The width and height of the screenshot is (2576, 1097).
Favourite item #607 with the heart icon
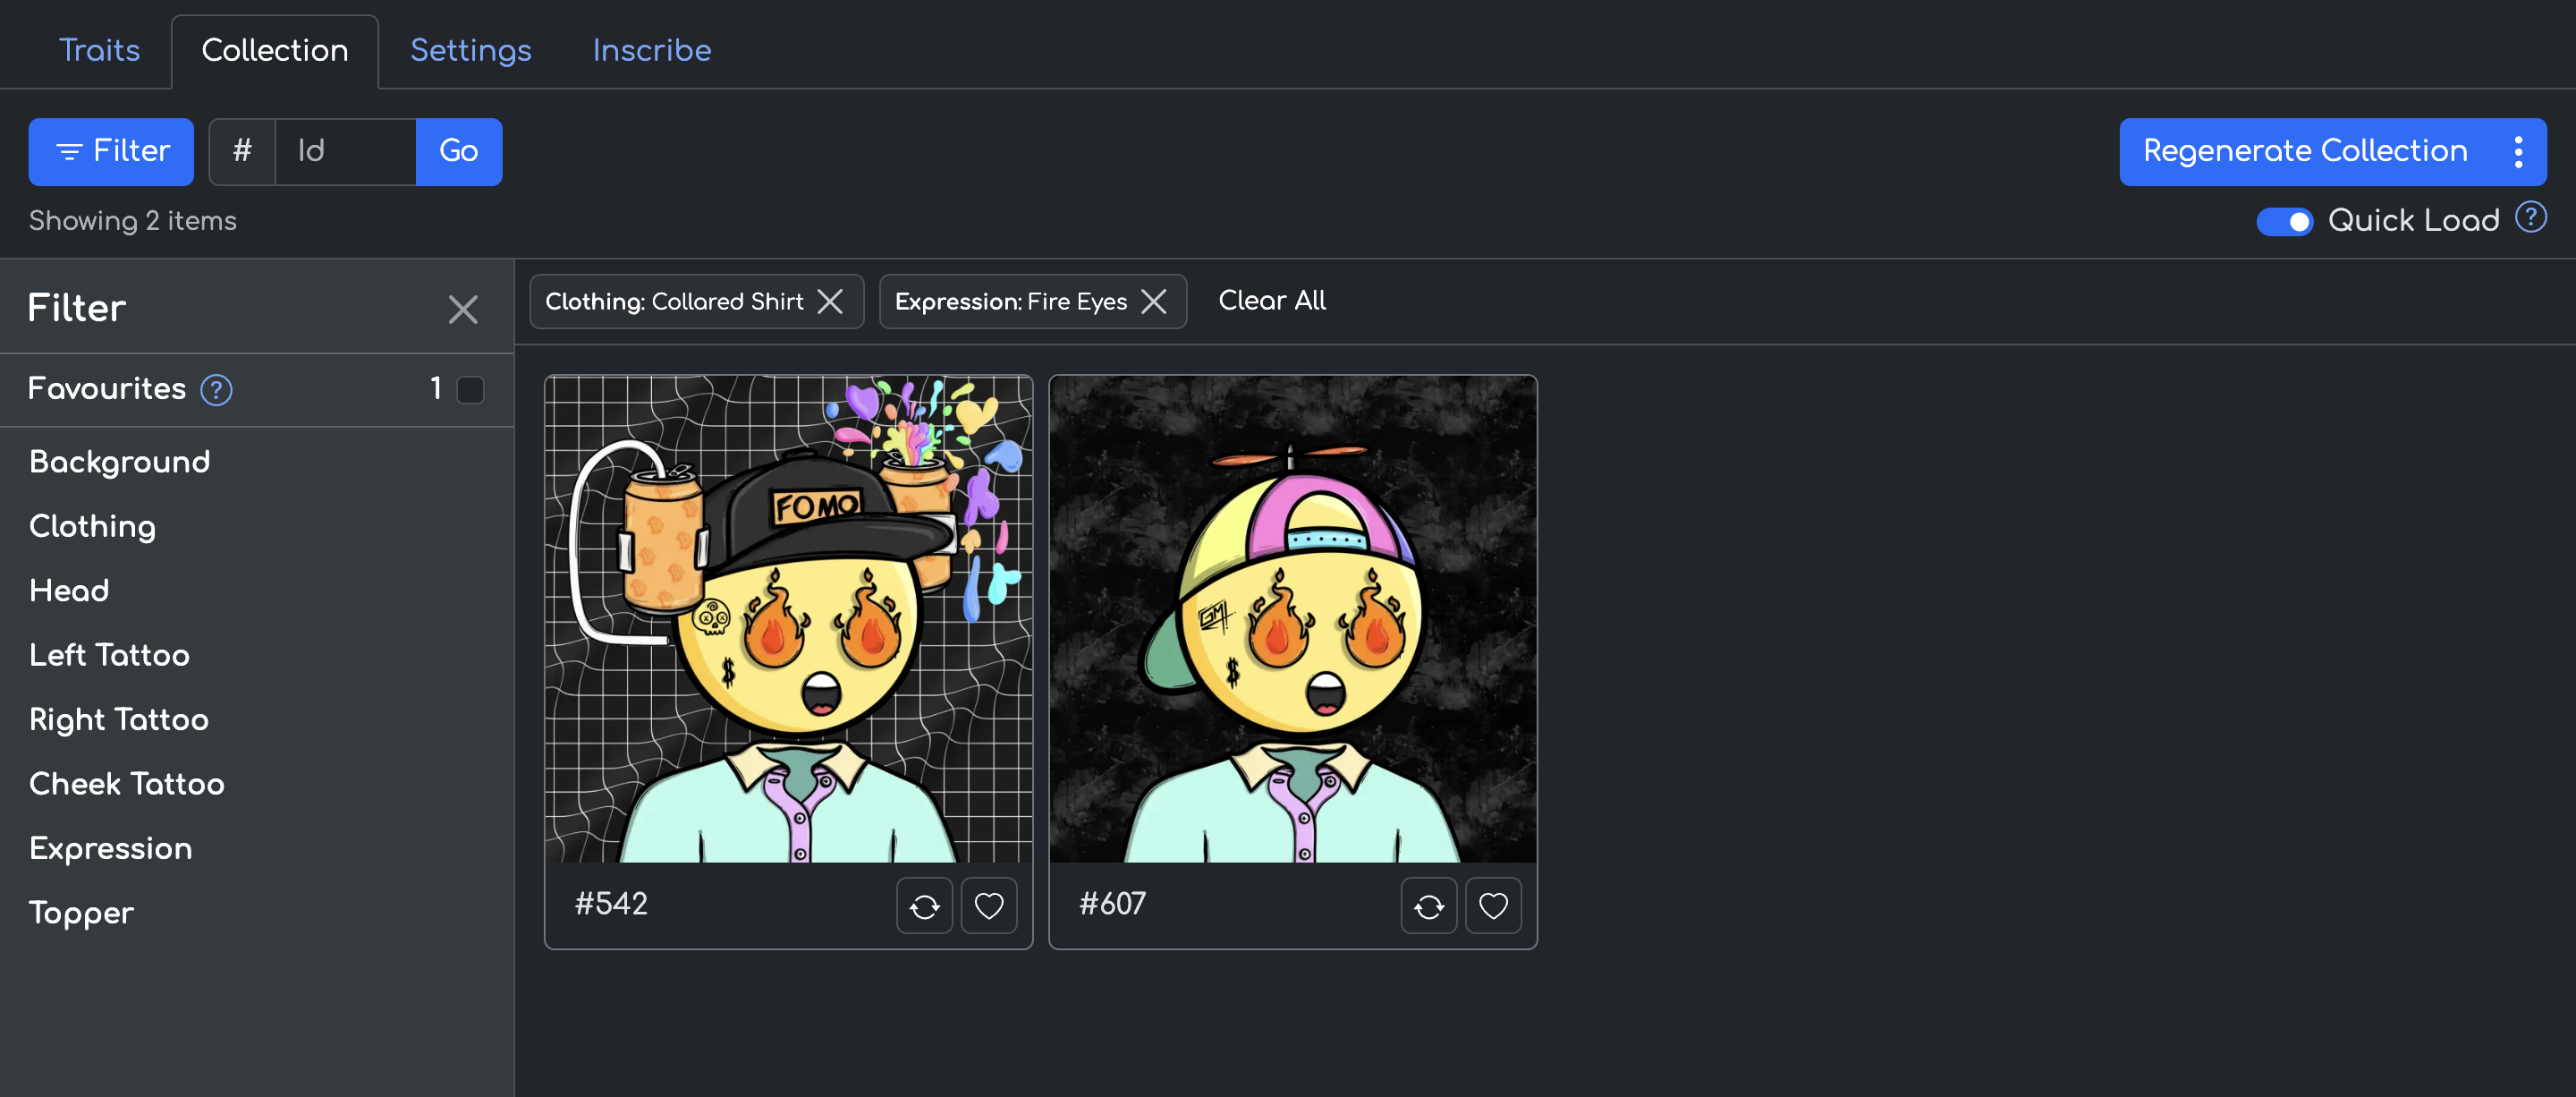click(x=1492, y=906)
